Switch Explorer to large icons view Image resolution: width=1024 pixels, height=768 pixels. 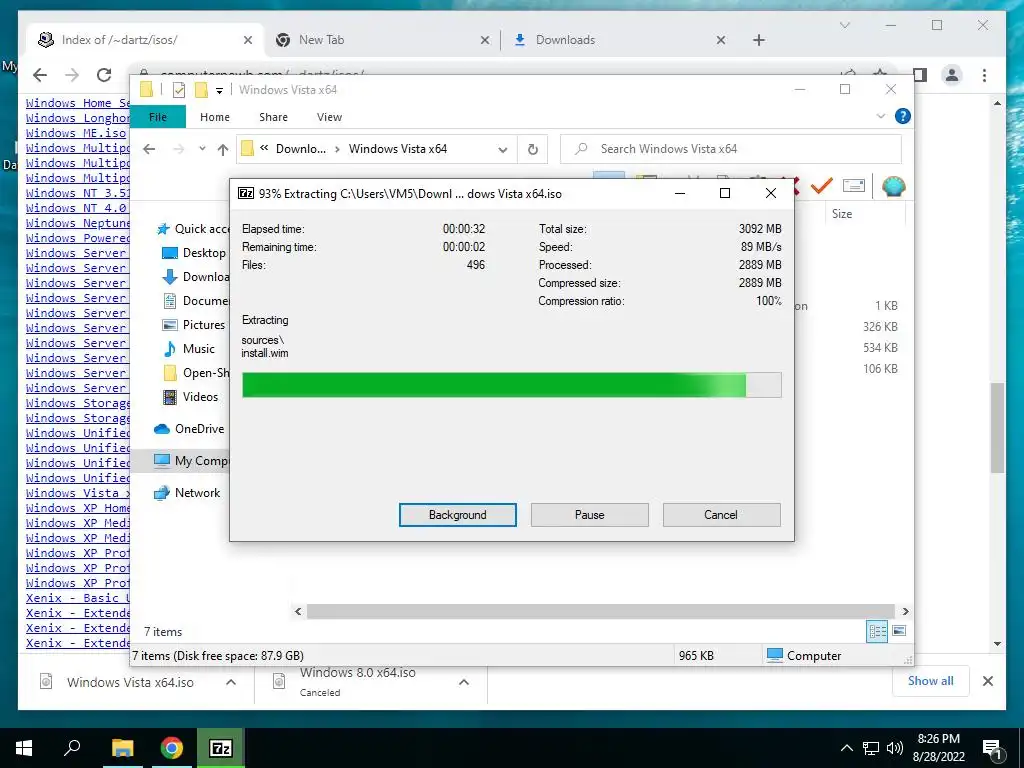[x=899, y=631]
